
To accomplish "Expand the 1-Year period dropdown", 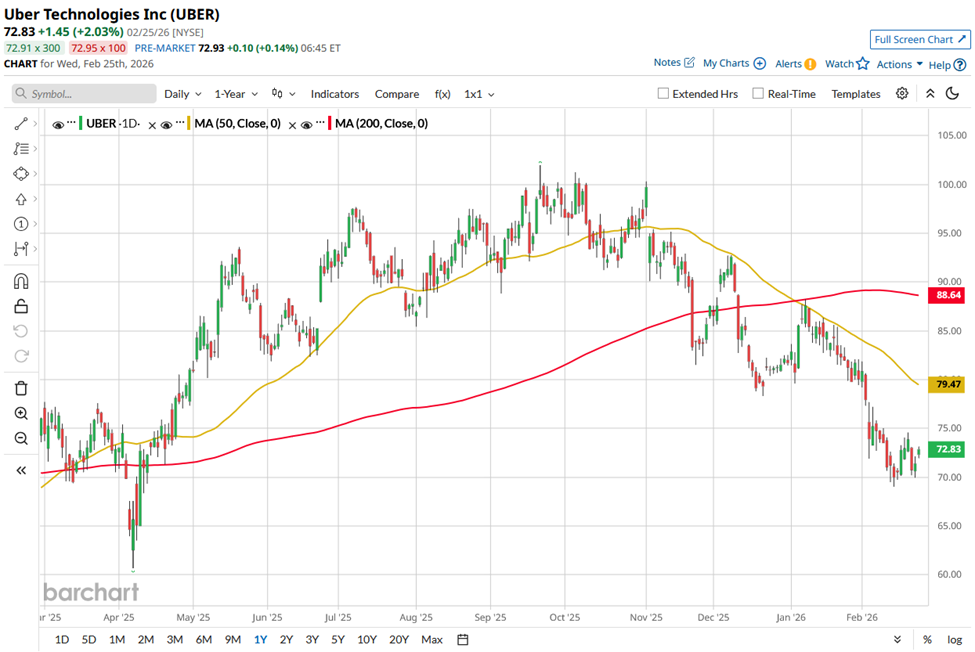I will [236, 94].
